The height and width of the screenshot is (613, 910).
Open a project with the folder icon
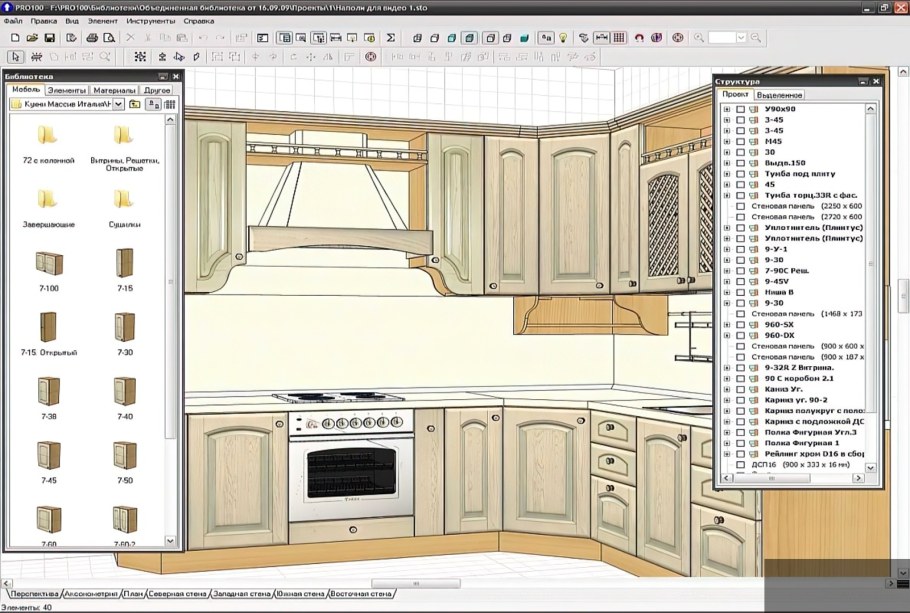click(32, 38)
